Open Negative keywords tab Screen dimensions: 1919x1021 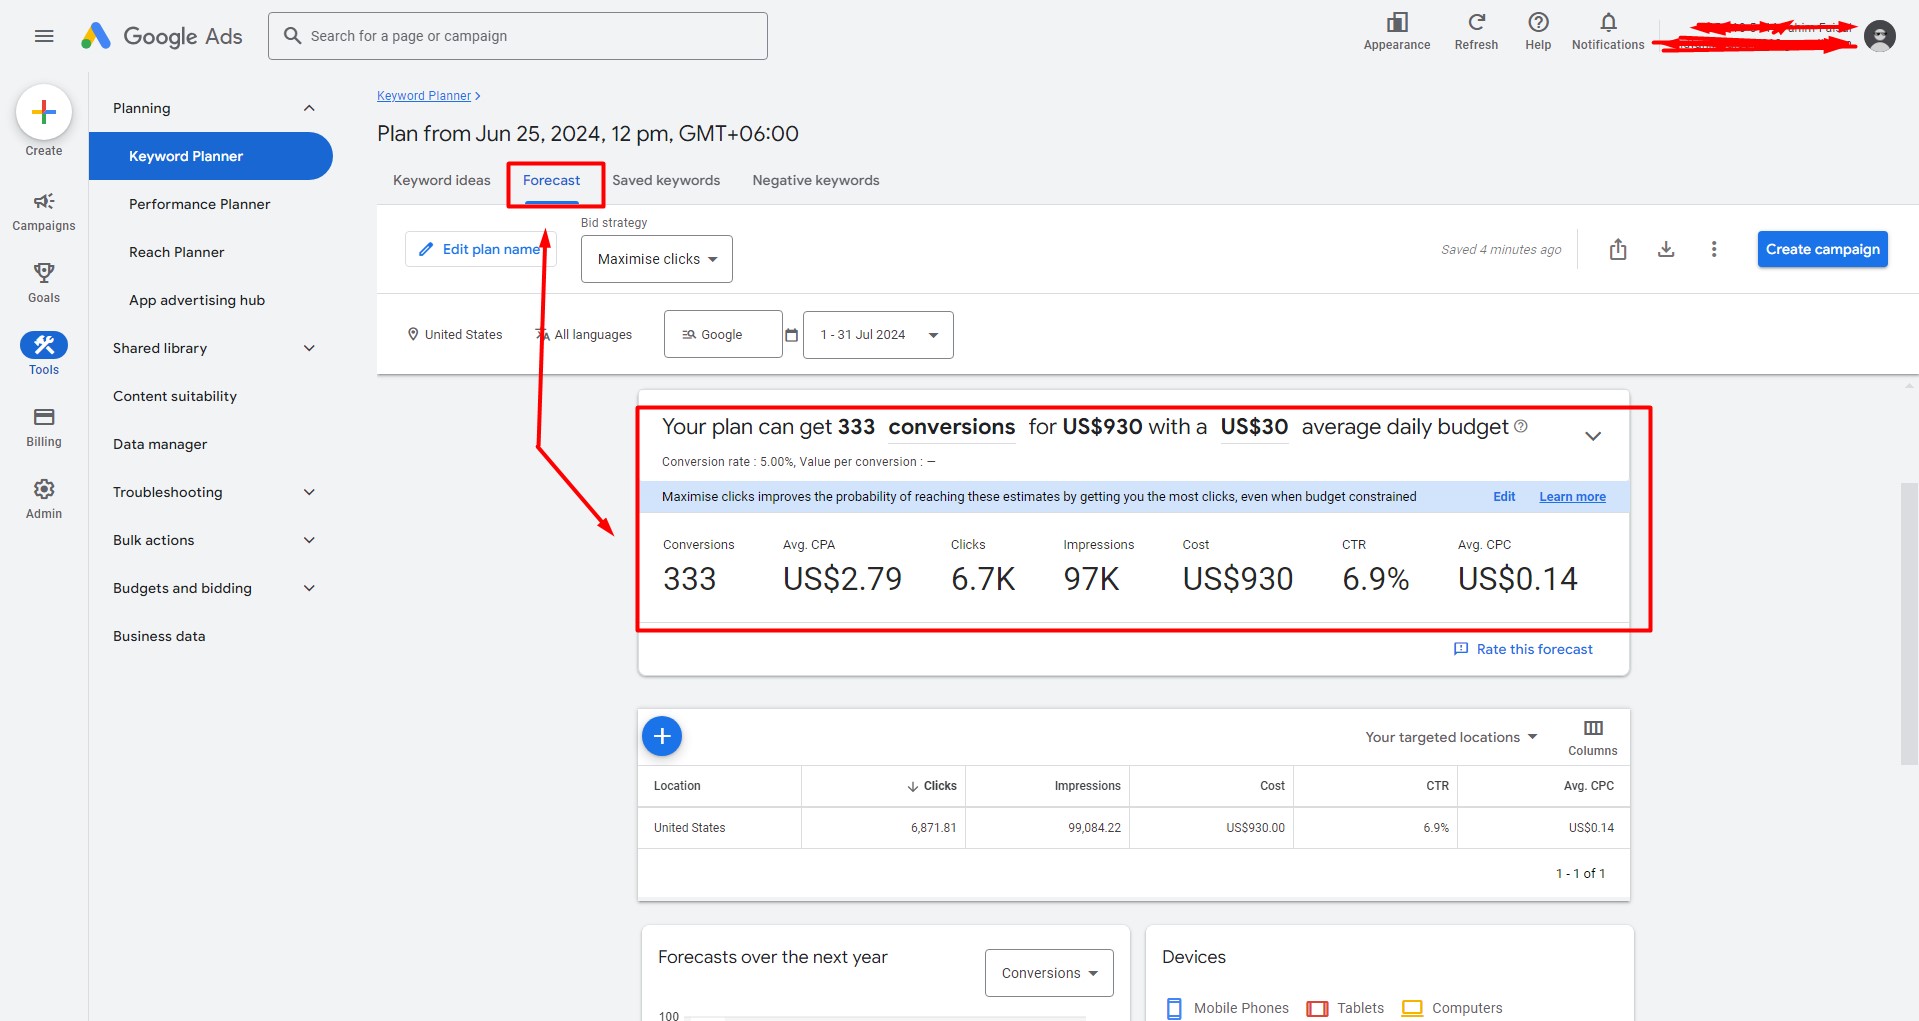click(816, 180)
